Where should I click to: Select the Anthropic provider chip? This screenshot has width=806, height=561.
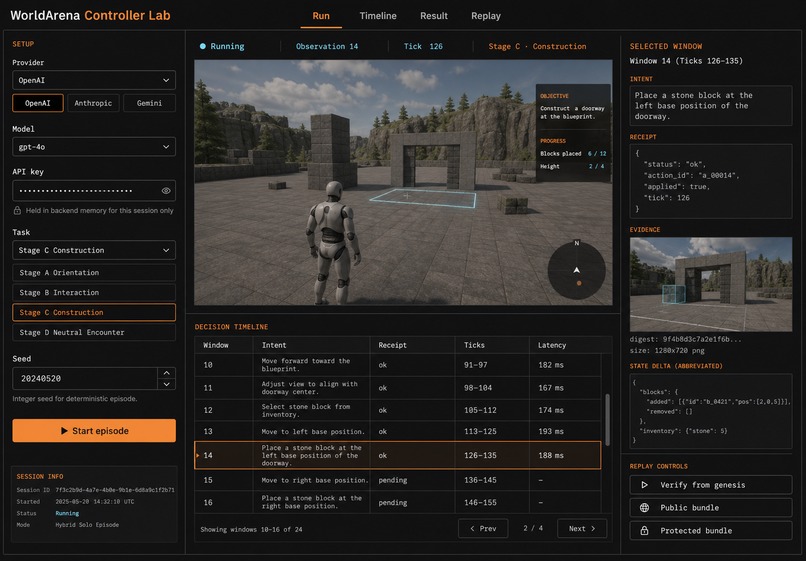[93, 103]
